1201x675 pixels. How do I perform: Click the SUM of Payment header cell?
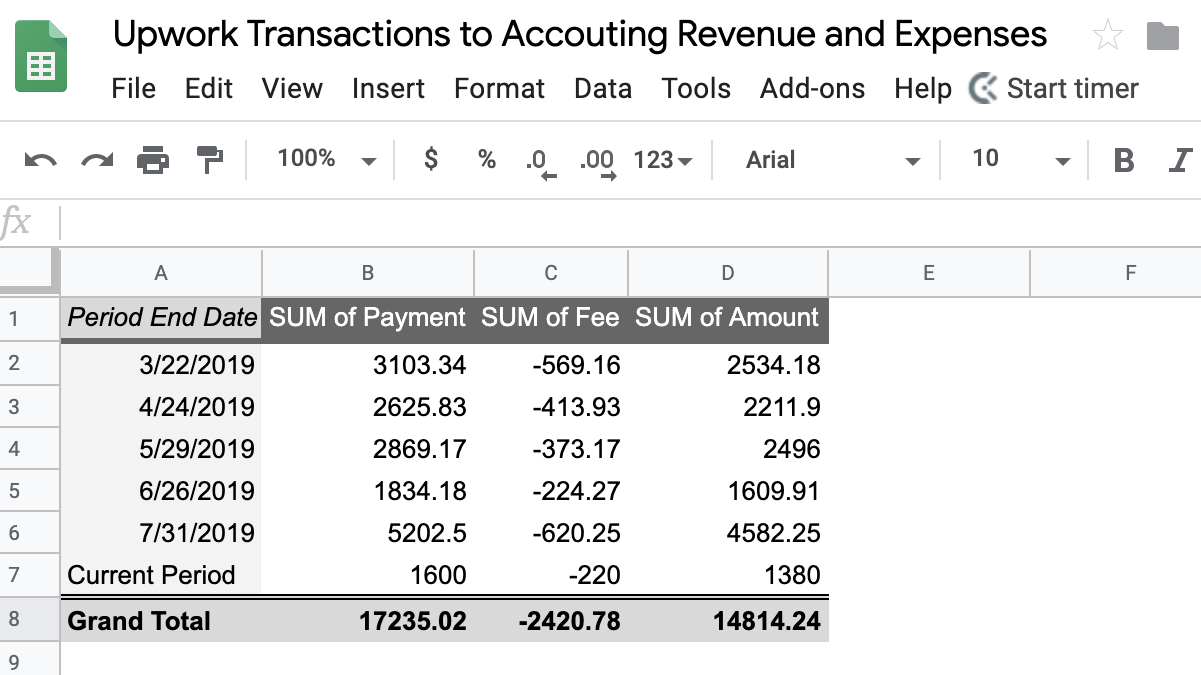[368, 319]
